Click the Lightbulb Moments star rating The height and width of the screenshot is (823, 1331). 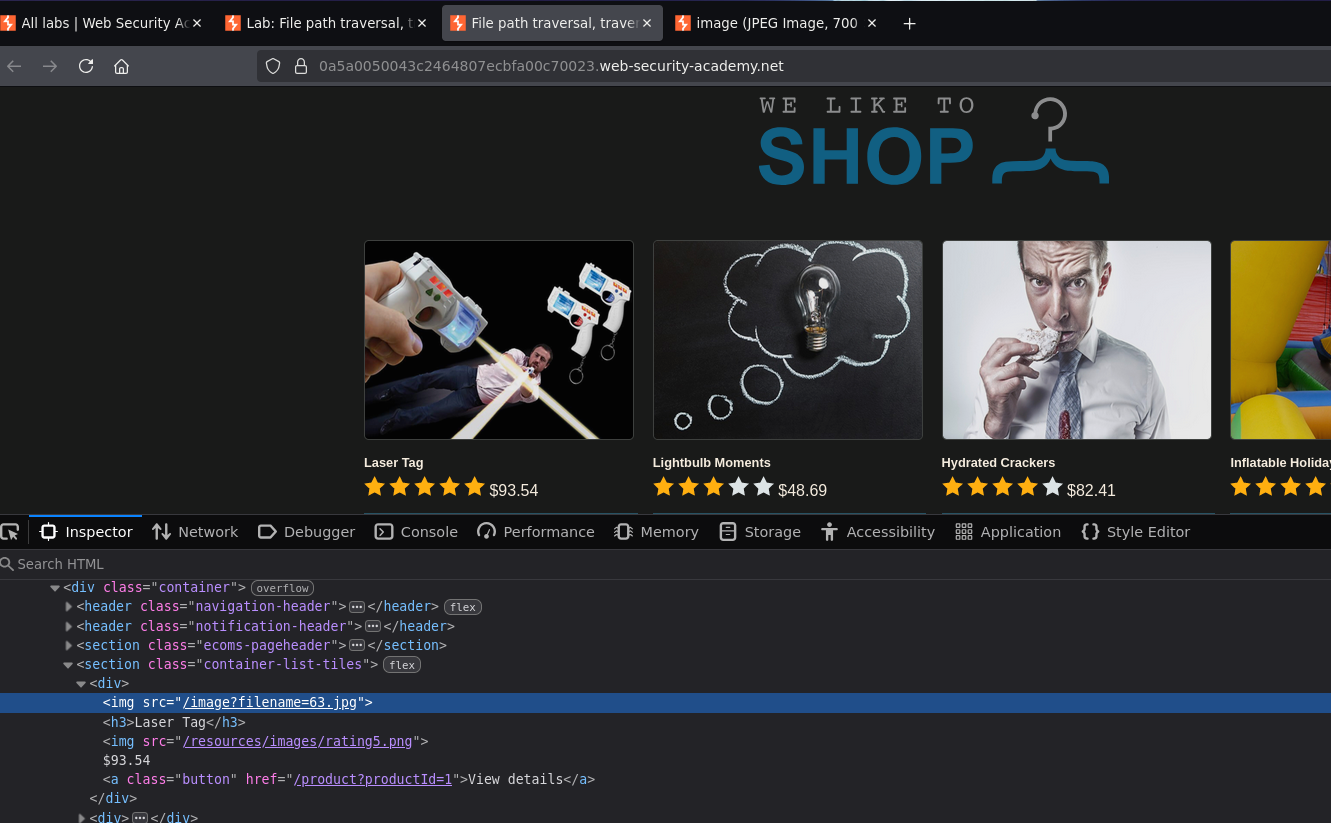[713, 487]
